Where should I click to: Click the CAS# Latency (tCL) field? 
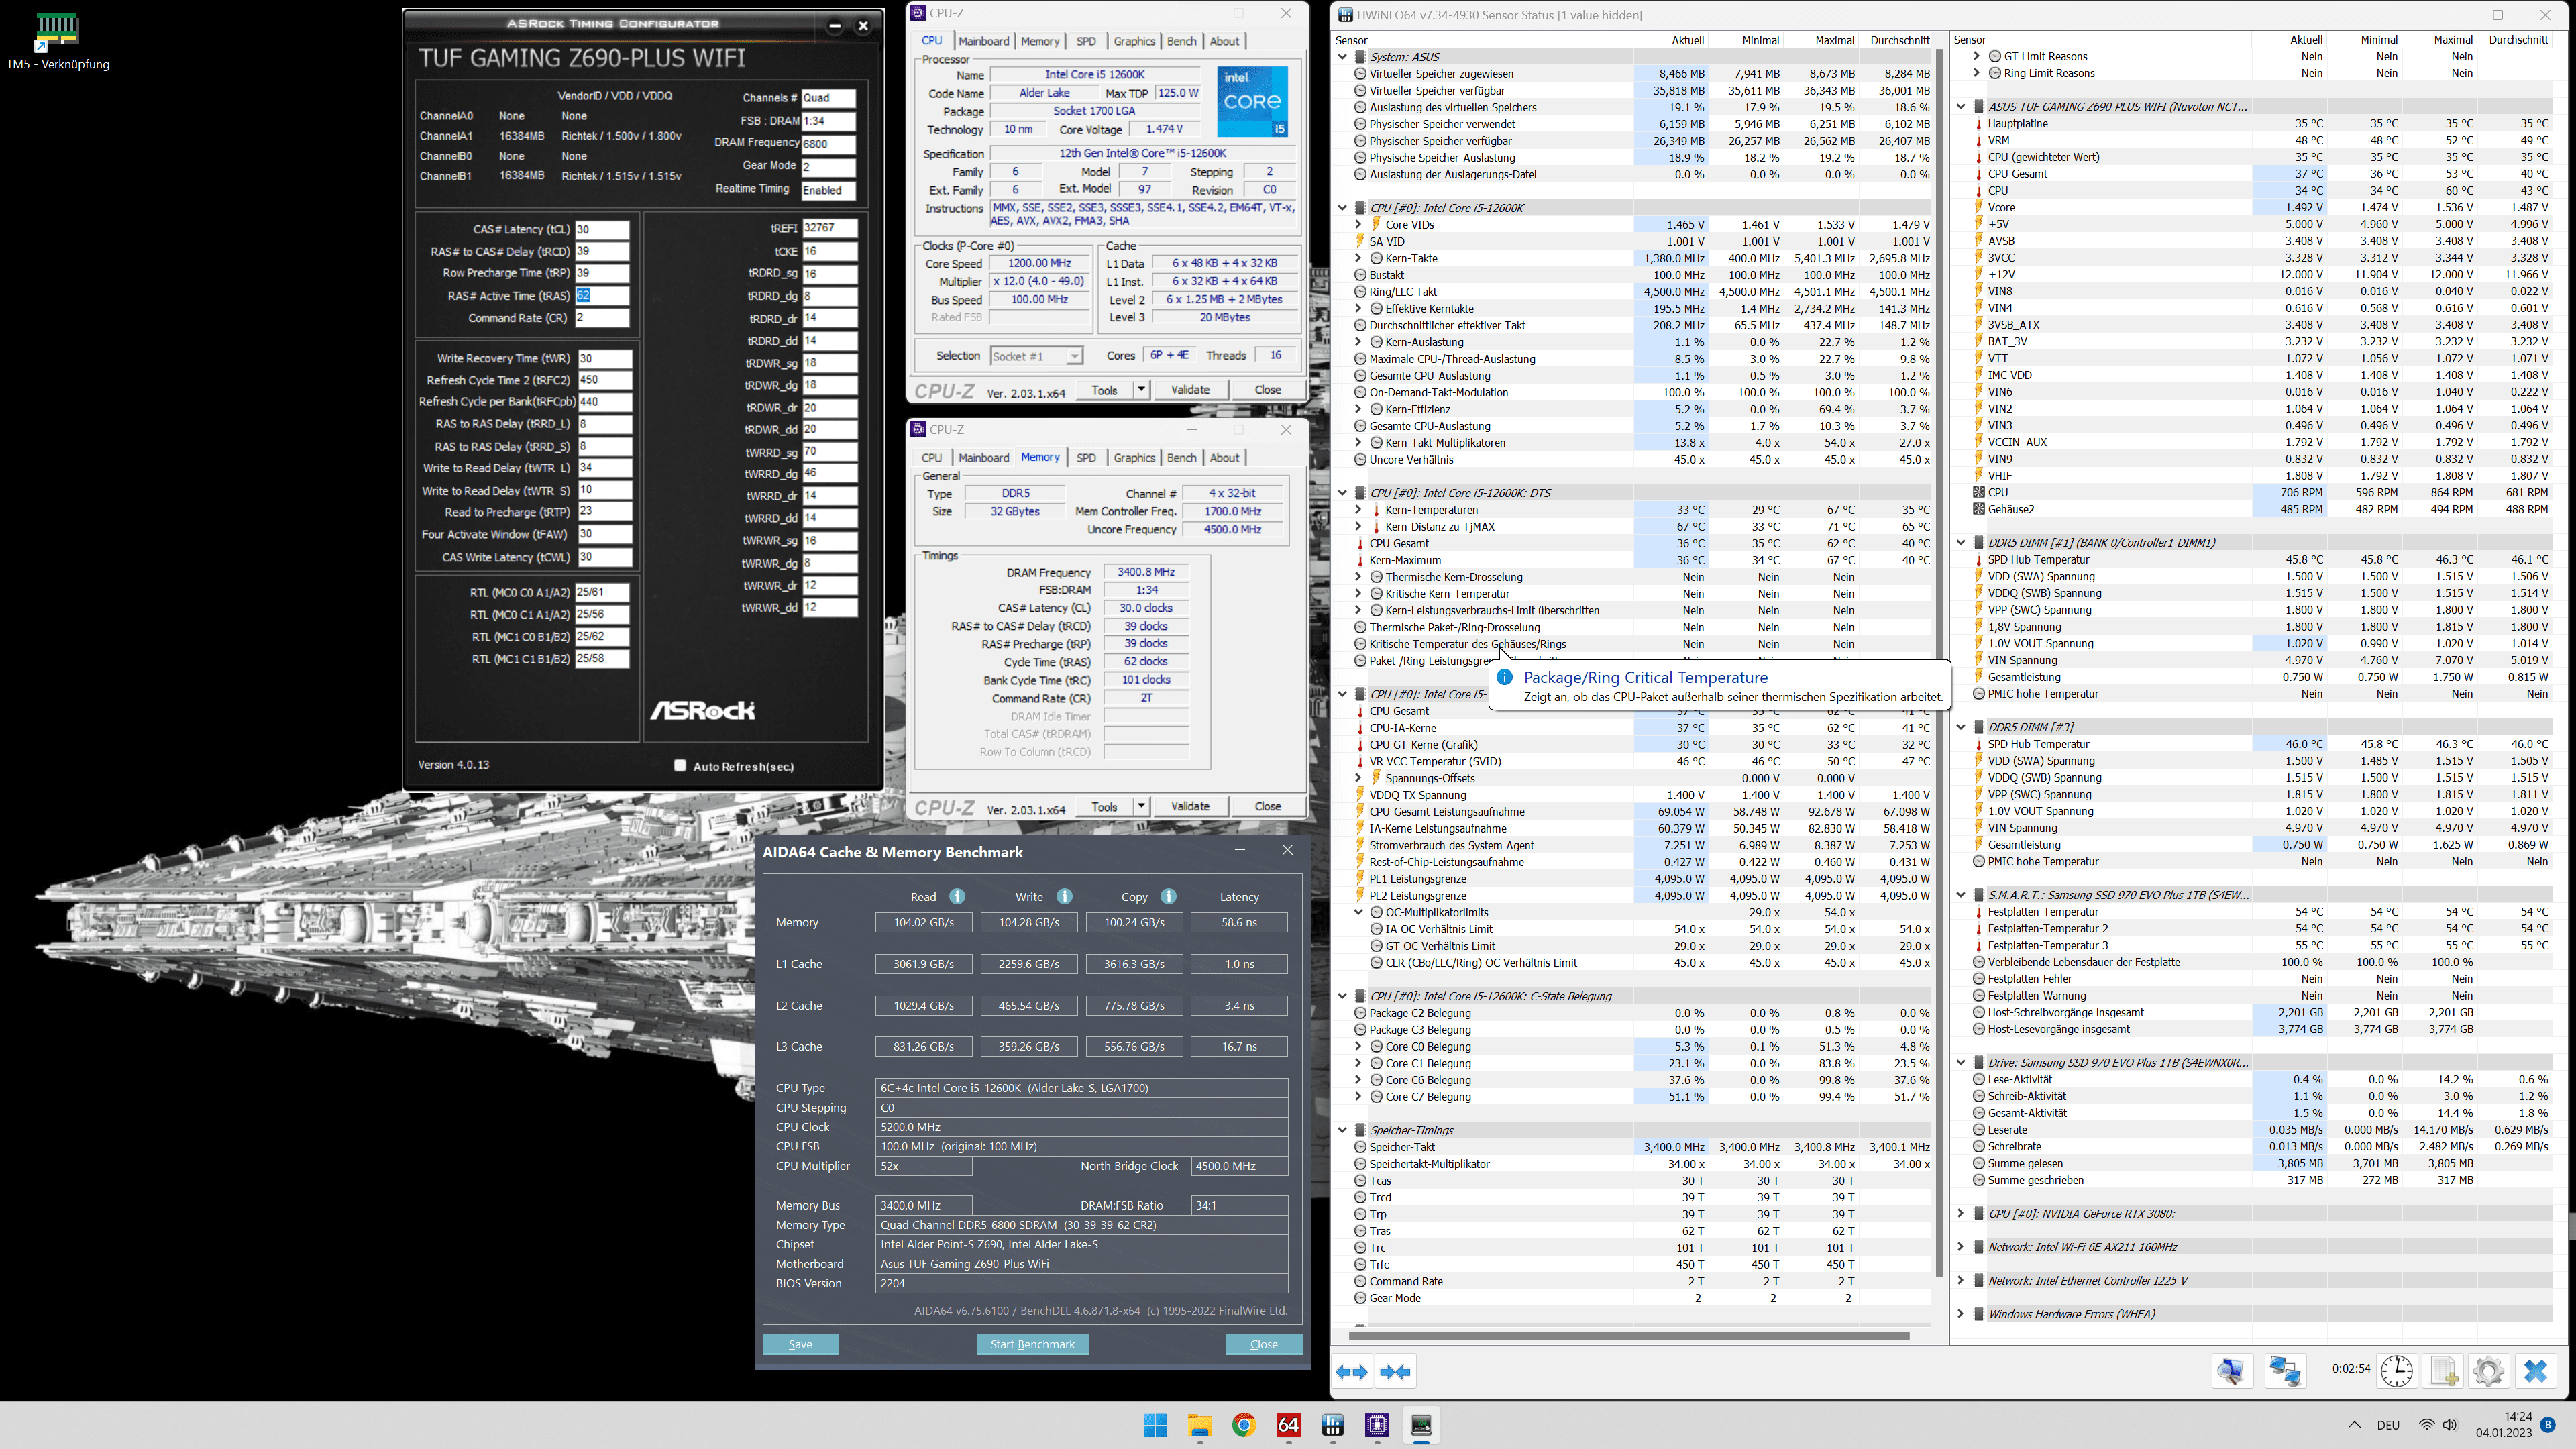coord(602,229)
